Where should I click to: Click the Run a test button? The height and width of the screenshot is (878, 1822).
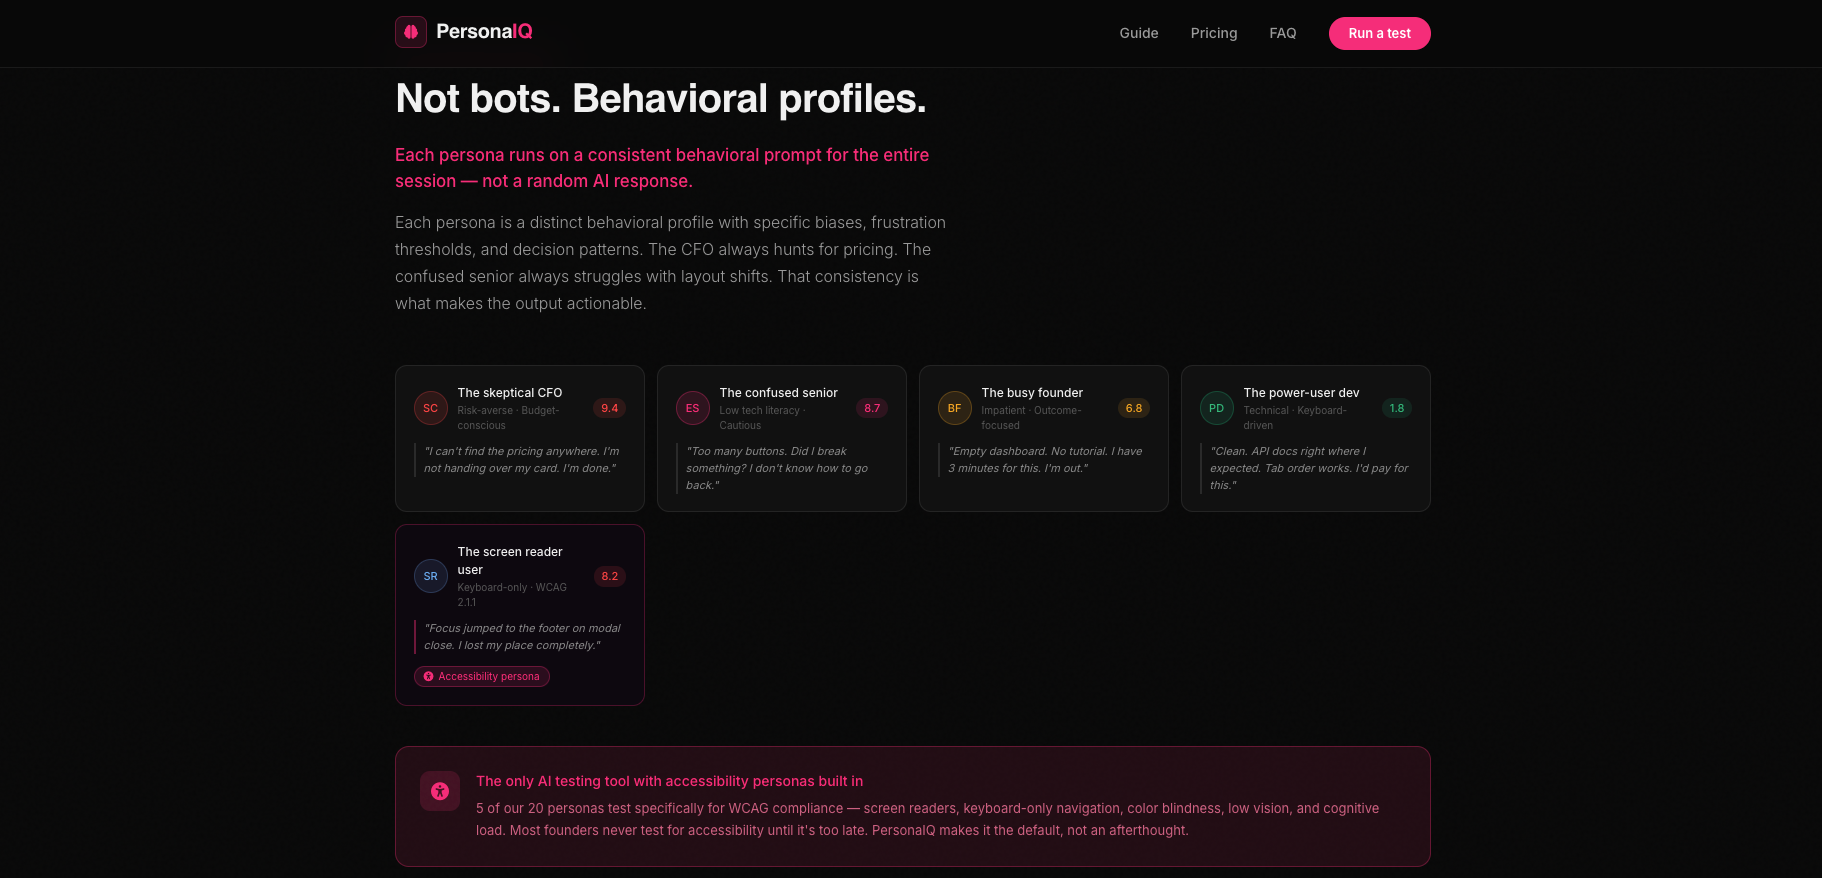[x=1380, y=33]
